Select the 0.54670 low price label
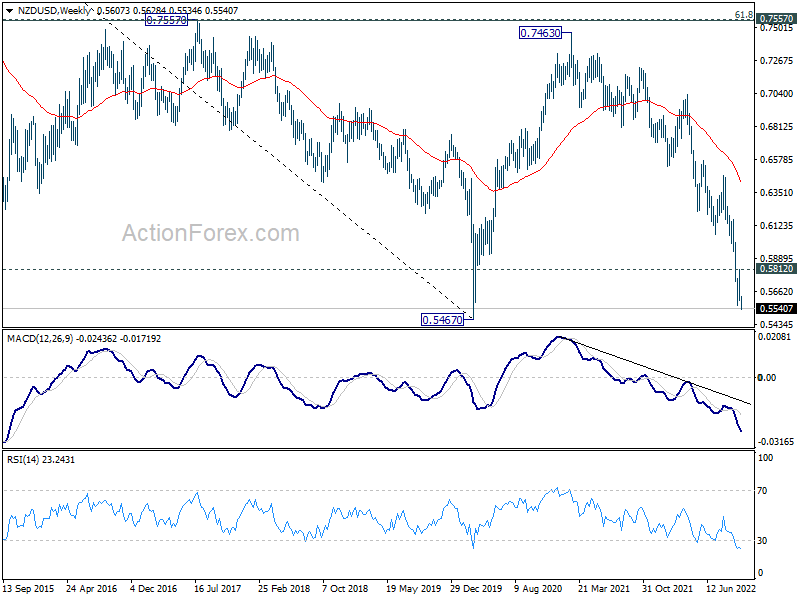Viewport: 800px width, 600px height. coord(442,320)
